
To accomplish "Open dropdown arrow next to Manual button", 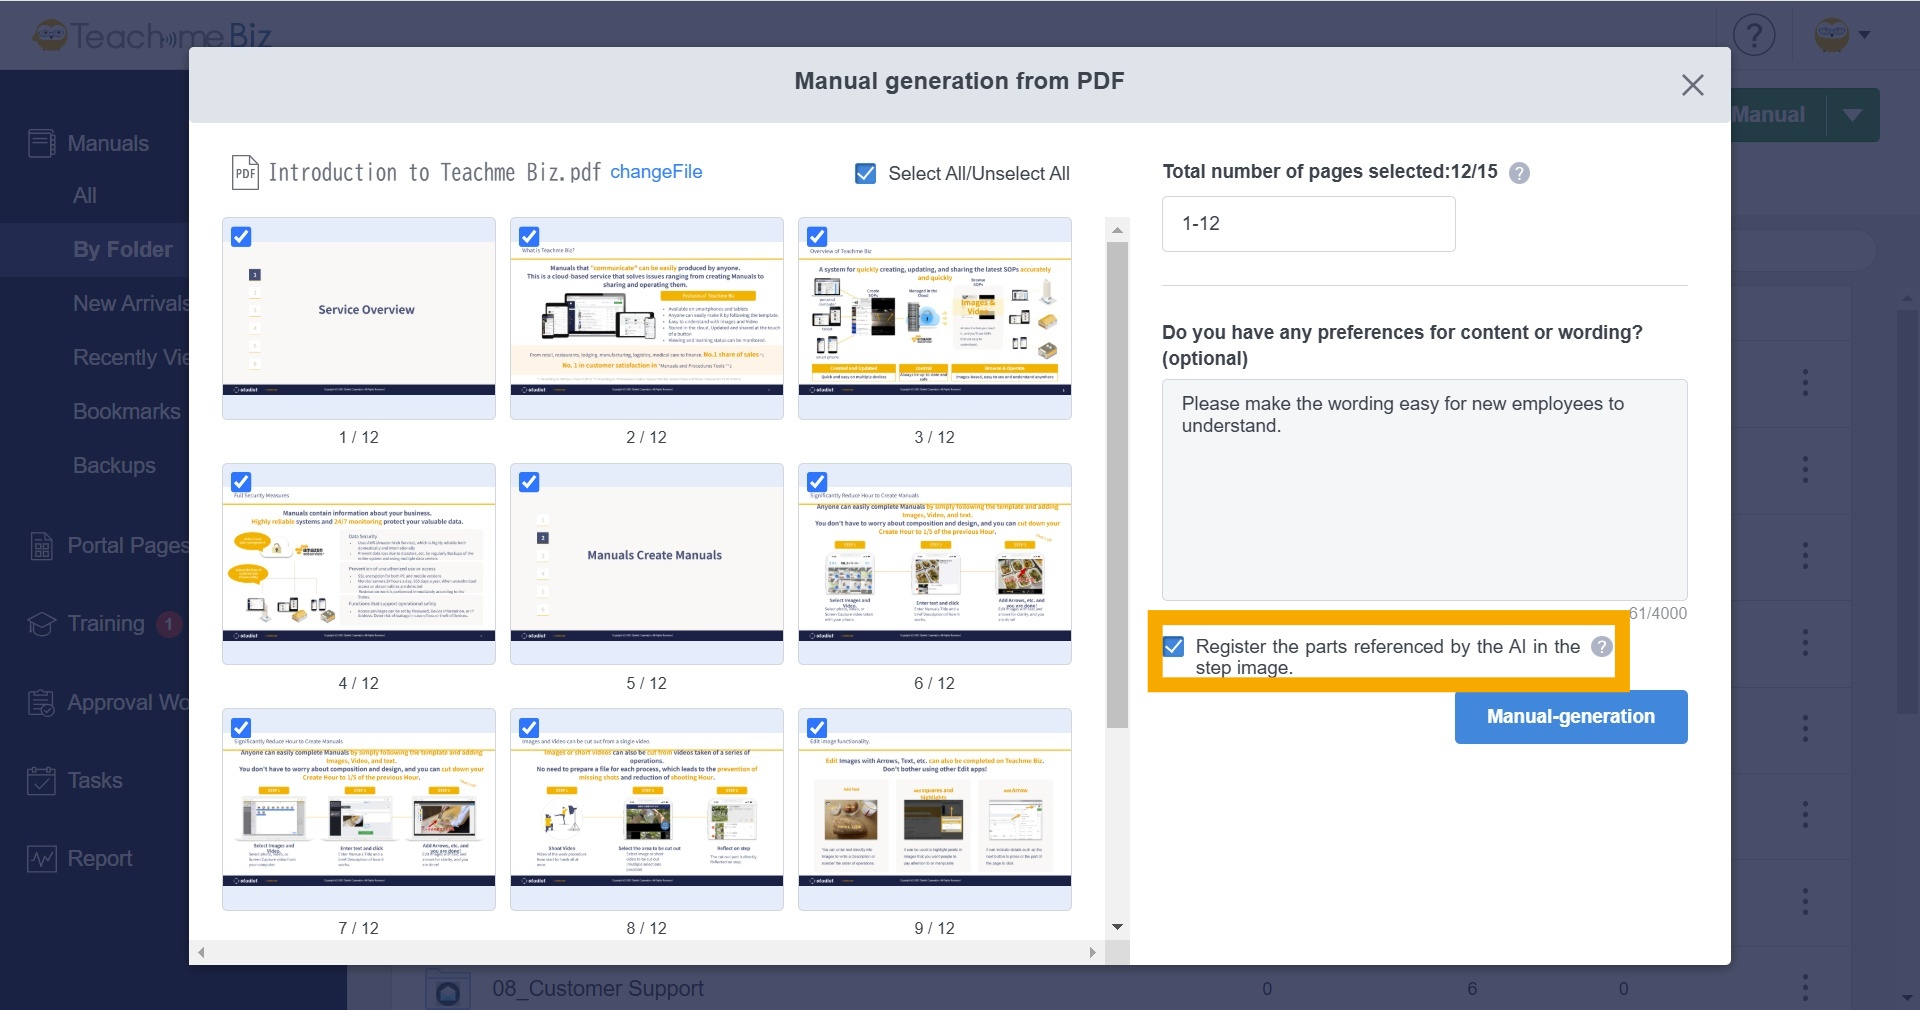I will [x=1852, y=115].
